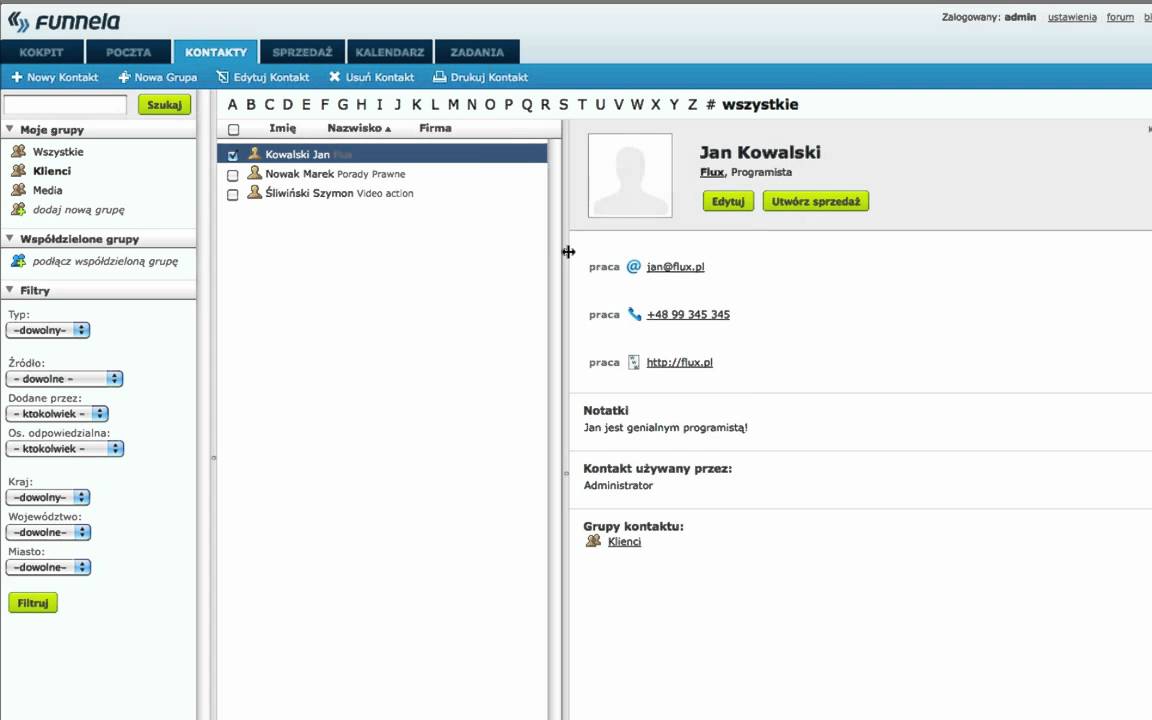
Task: Select the wszystkie alphabet filter
Action: tap(760, 104)
